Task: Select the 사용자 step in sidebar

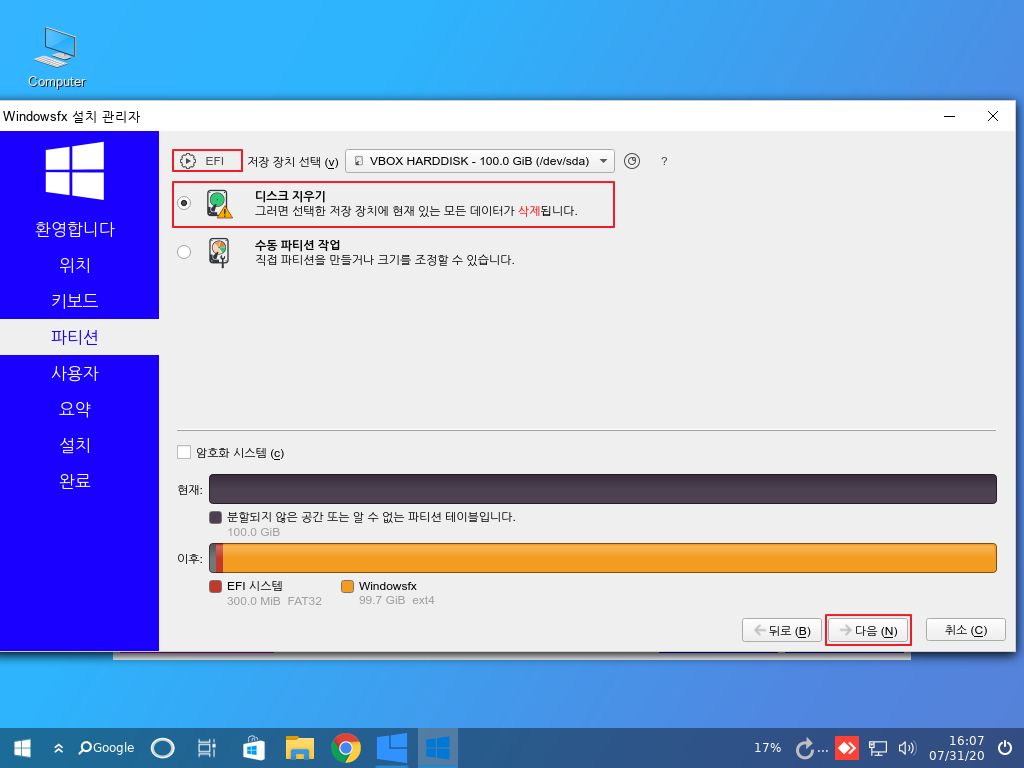Action: [75, 373]
